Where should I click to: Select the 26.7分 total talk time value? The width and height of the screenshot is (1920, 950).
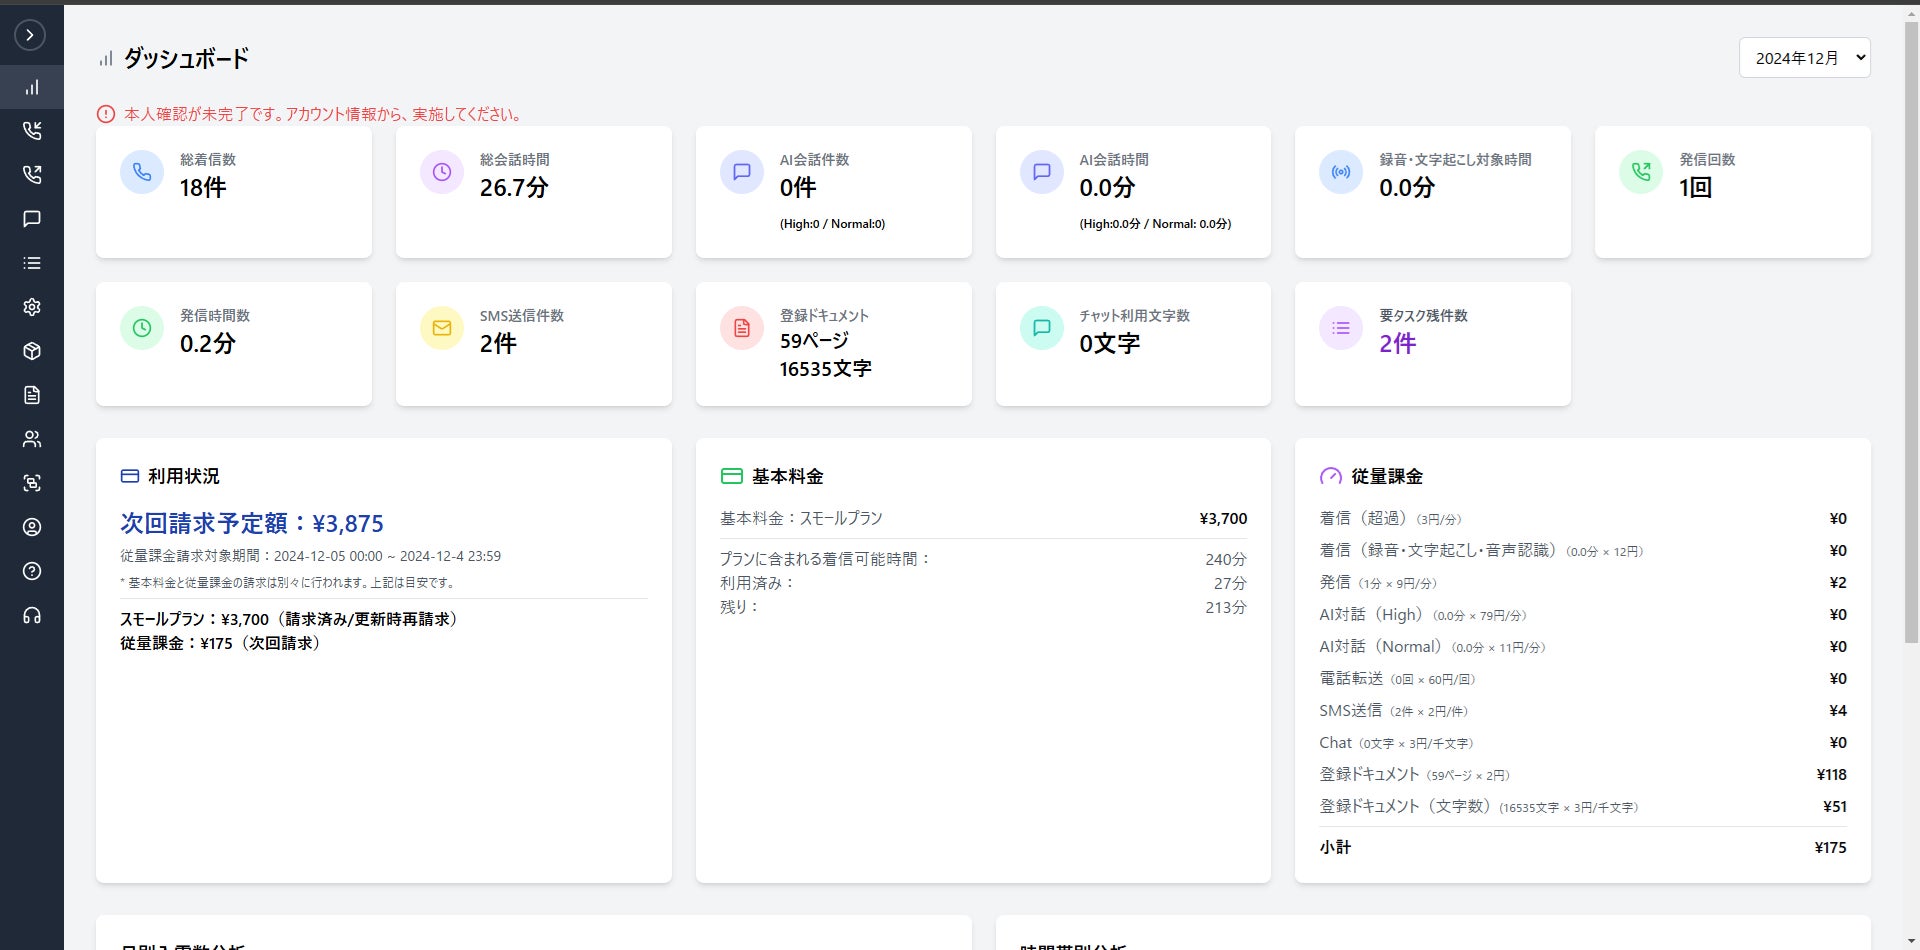pyautogui.click(x=514, y=187)
